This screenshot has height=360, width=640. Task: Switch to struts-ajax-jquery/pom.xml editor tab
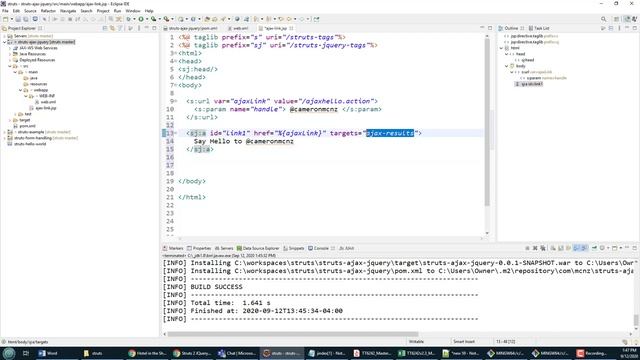pyautogui.click(x=191, y=28)
